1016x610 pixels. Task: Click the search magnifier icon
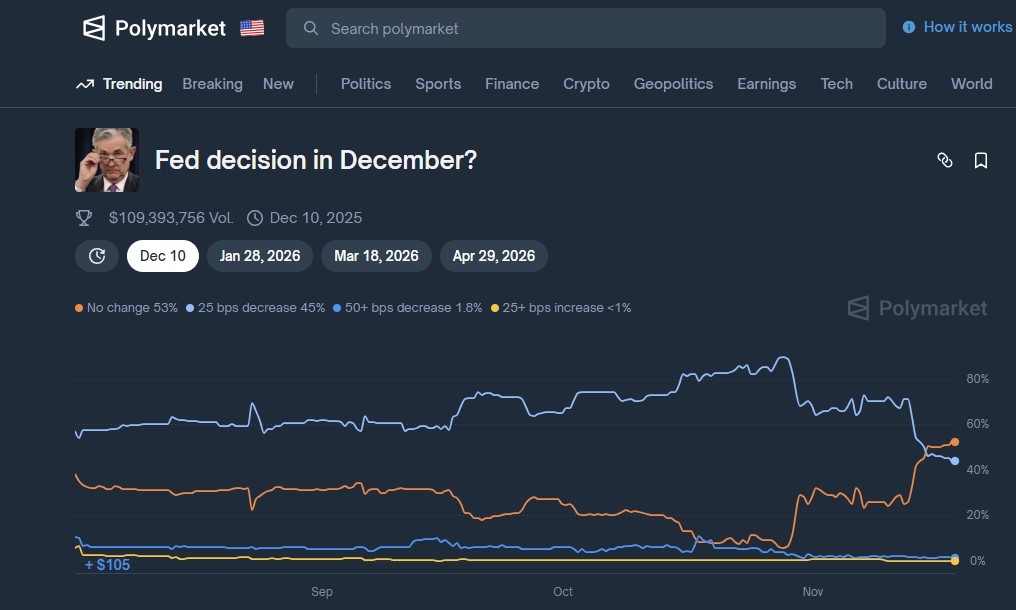[x=311, y=28]
